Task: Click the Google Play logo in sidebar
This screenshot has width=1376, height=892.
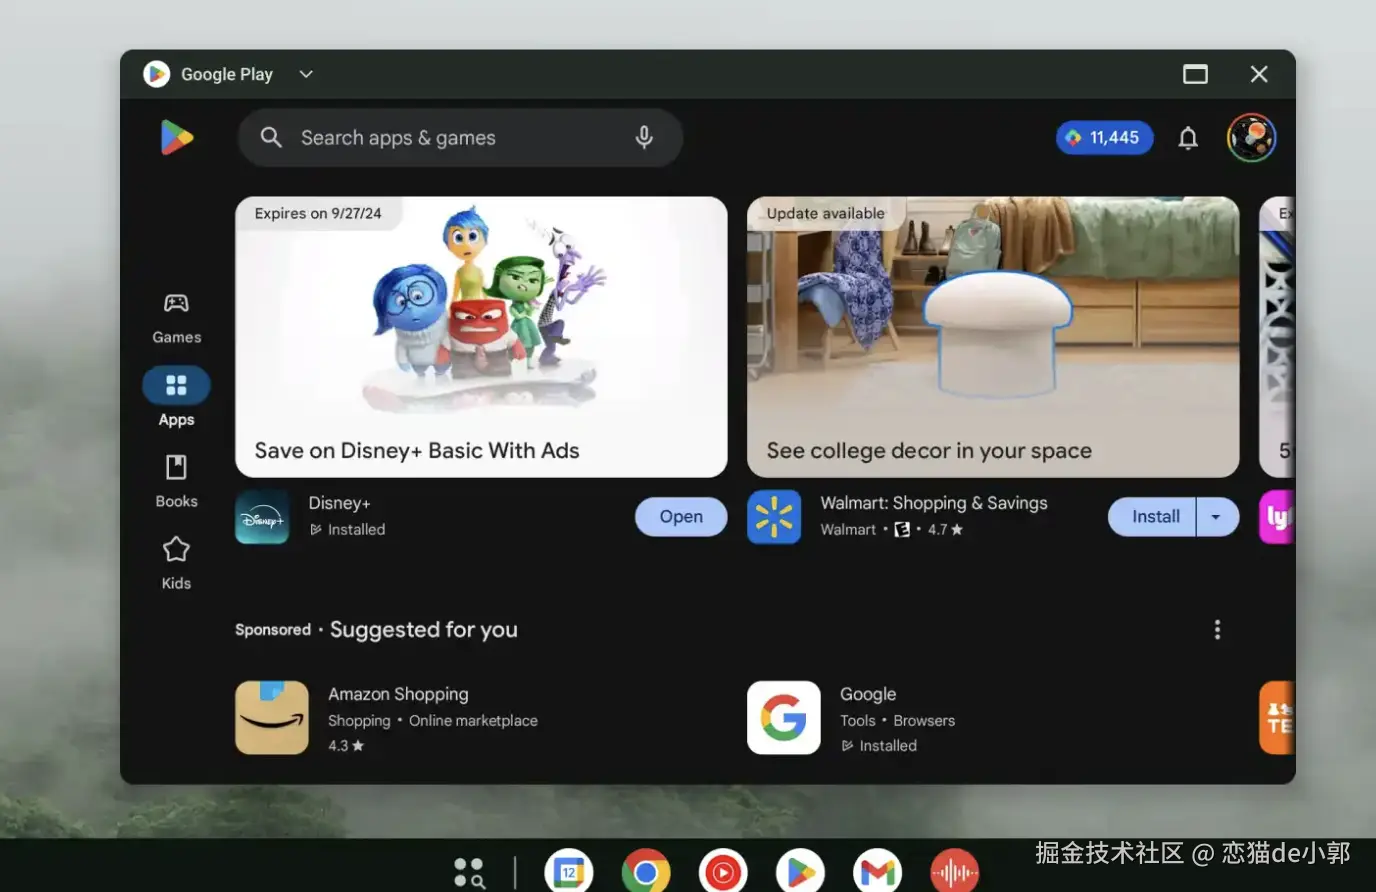Action: (176, 138)
